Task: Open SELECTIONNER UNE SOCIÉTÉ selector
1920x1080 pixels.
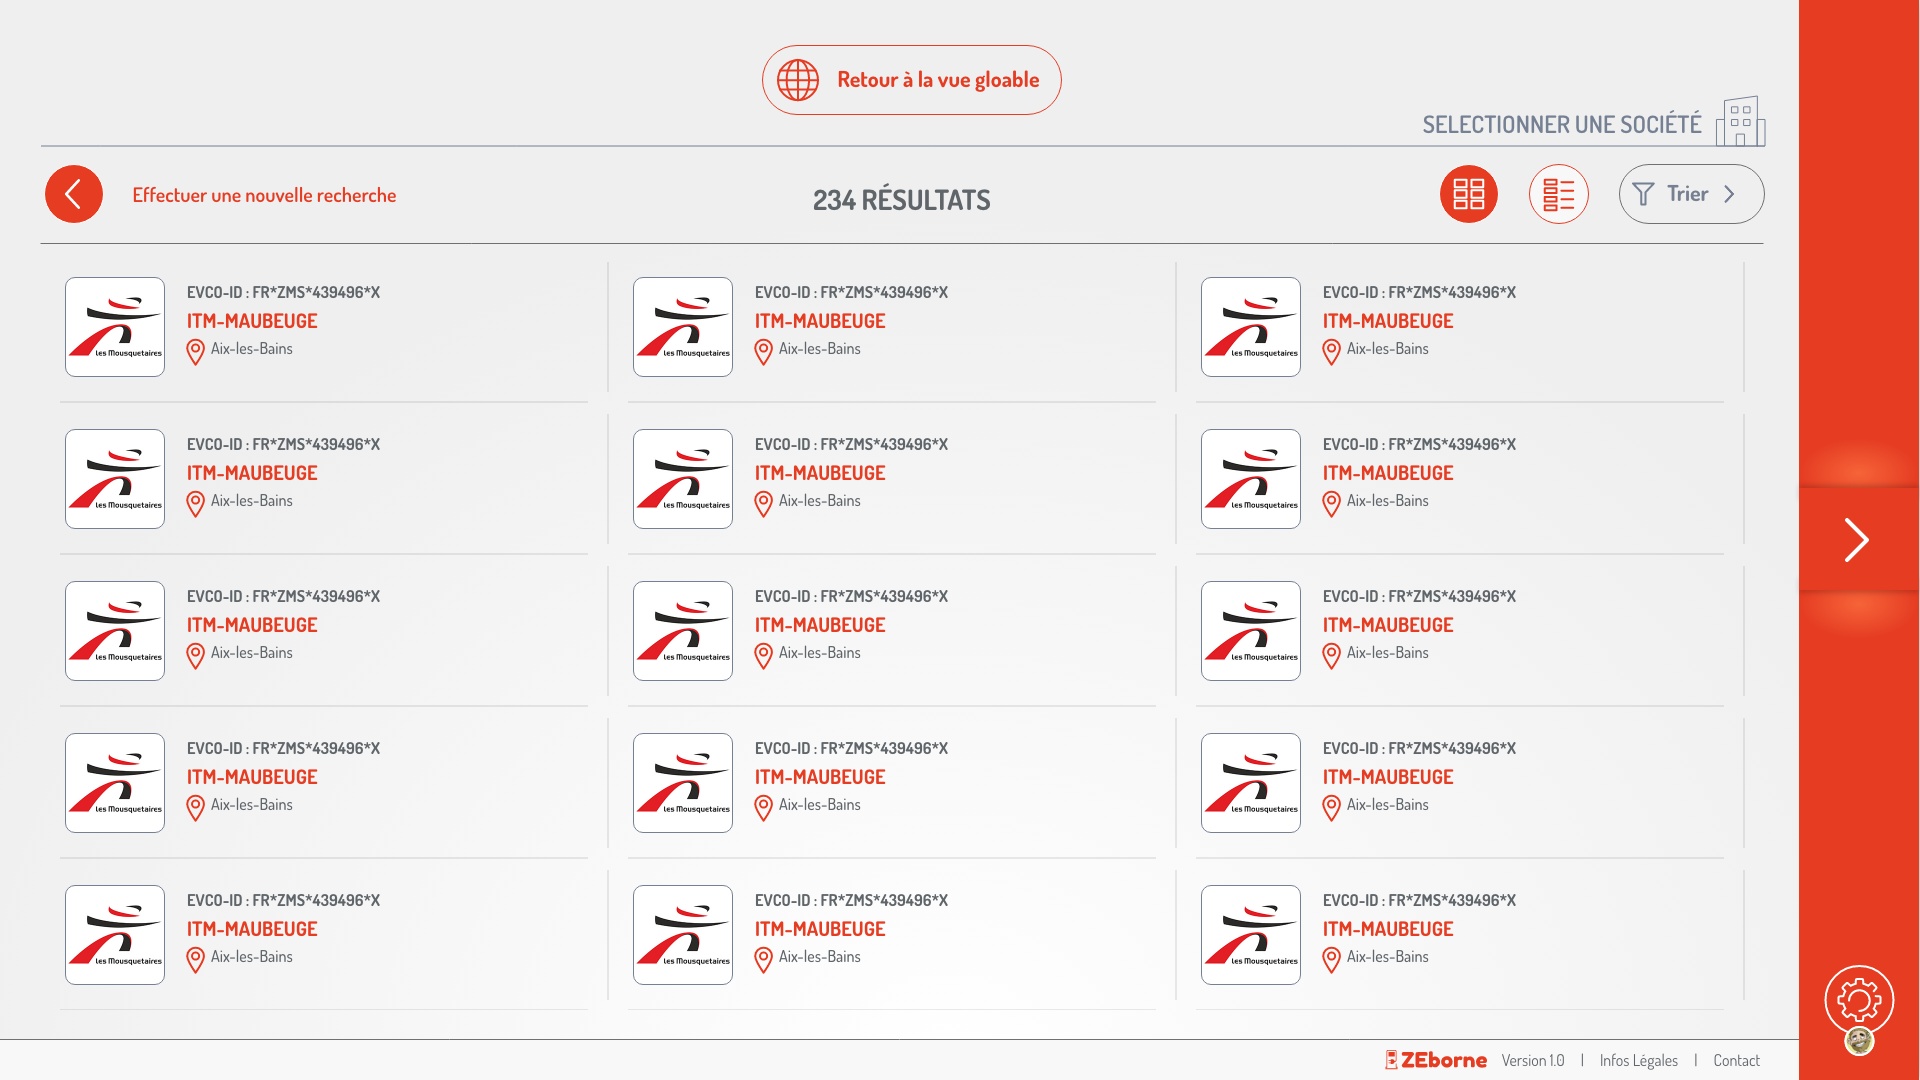Action: [x=1561, y=125]
